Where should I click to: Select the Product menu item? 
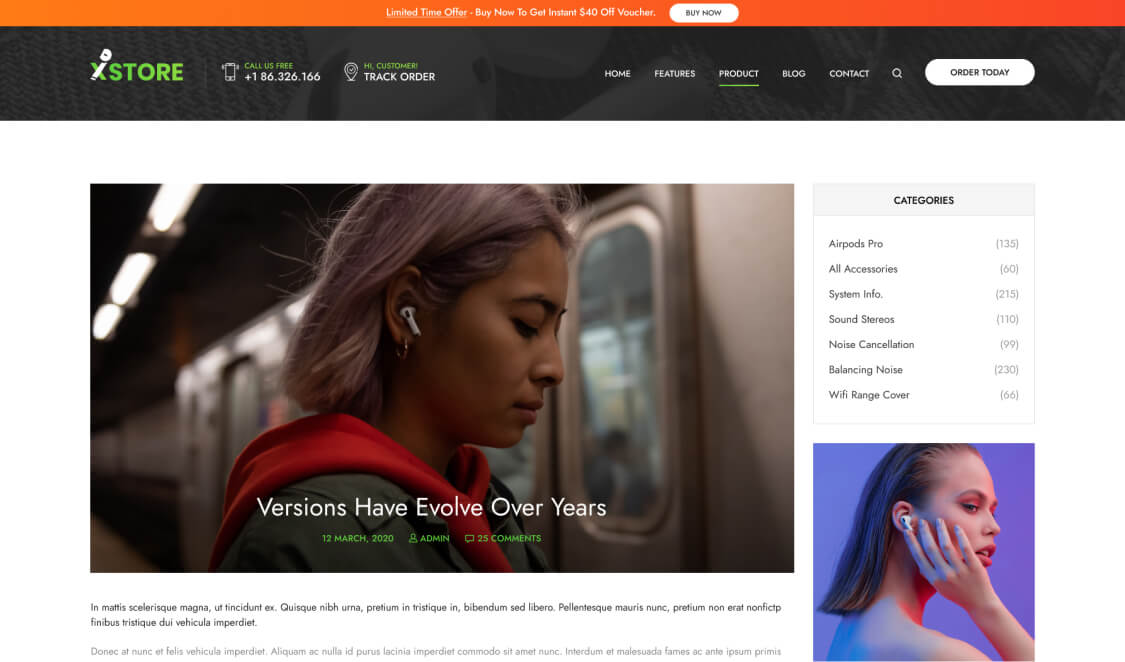[738, 73]
